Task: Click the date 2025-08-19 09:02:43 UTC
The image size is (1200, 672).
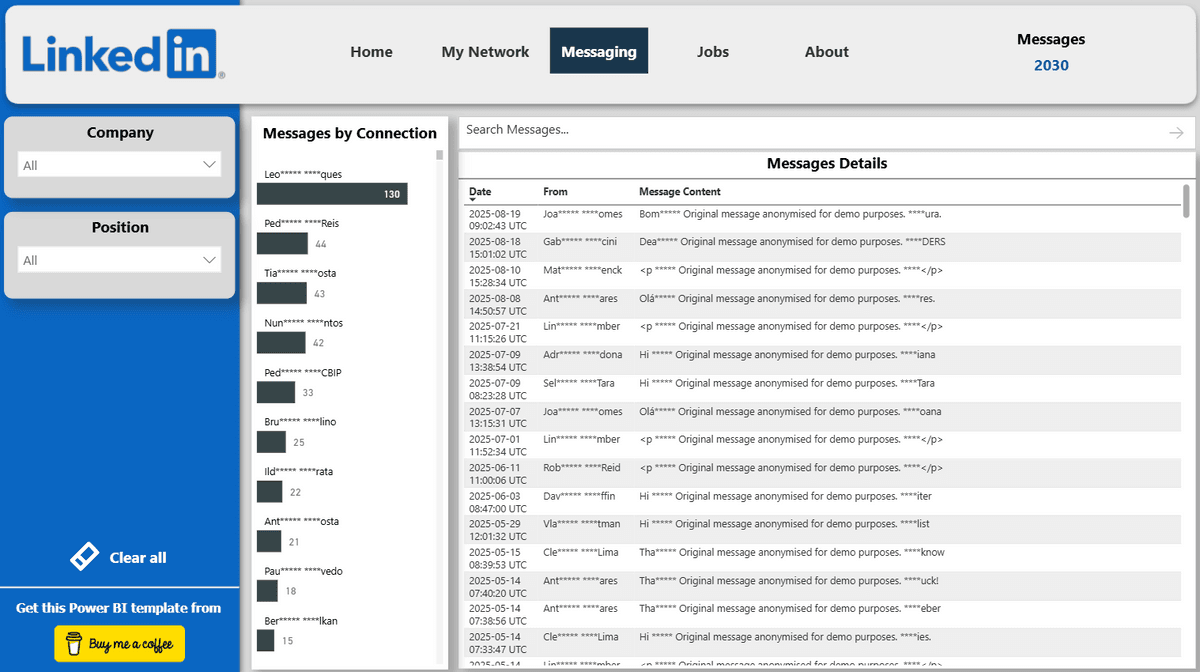Action: (x=497, y=219)
